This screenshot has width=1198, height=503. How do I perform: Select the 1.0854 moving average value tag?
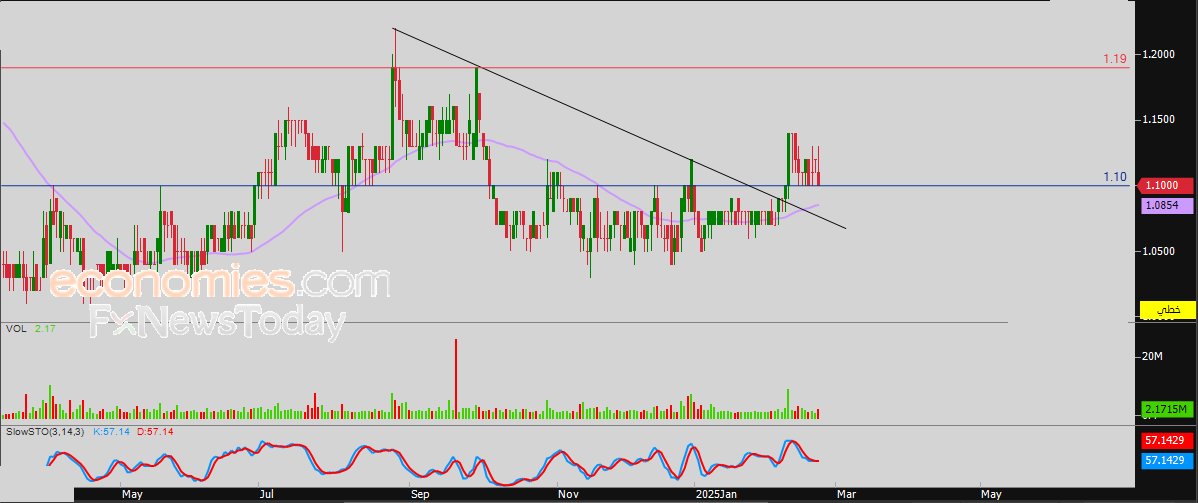(x=1166, y=205)
